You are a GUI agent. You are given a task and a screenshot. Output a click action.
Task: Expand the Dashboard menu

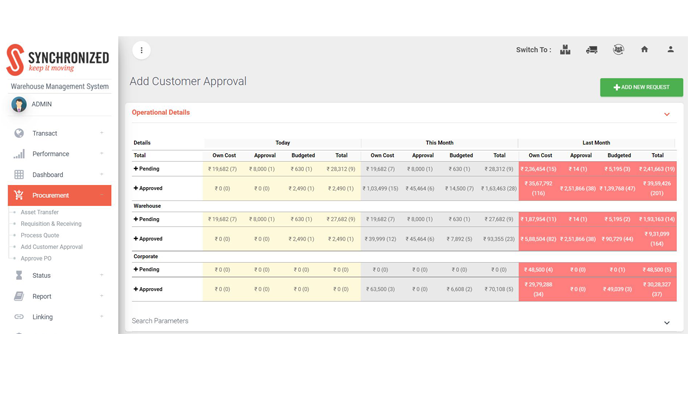click(102, 174)
